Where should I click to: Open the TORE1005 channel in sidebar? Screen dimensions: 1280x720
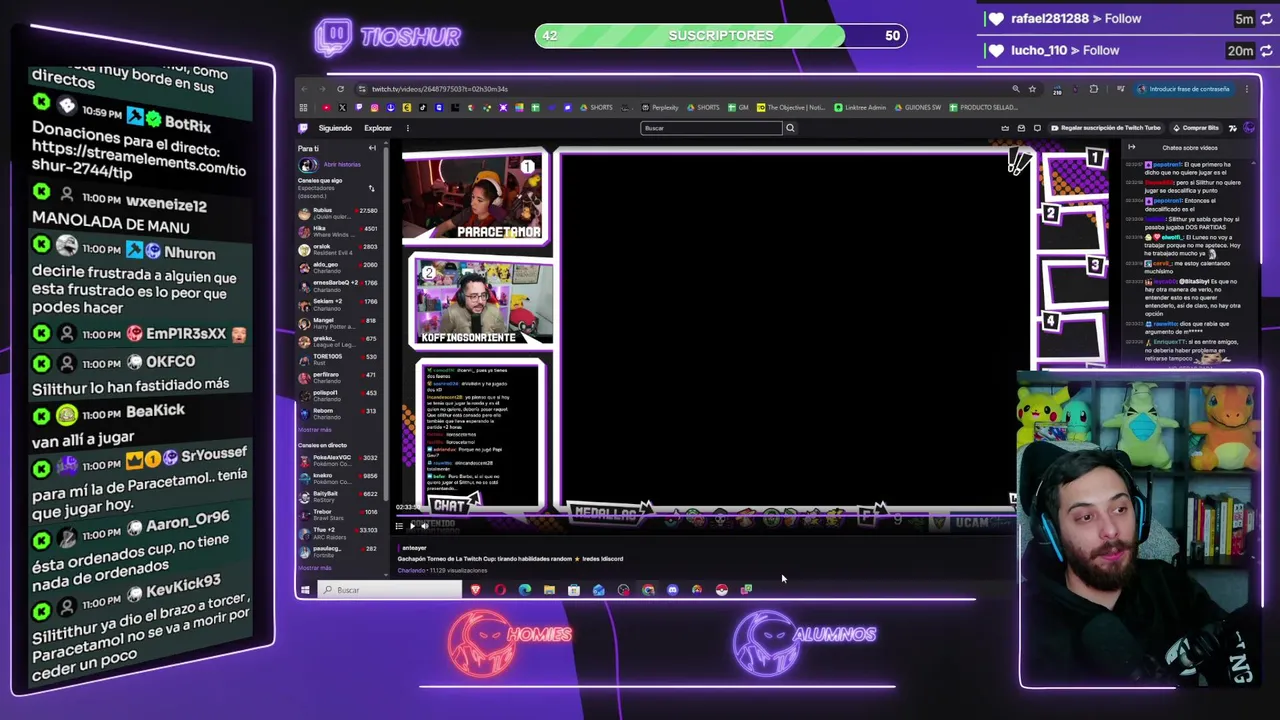click(338, 358)
